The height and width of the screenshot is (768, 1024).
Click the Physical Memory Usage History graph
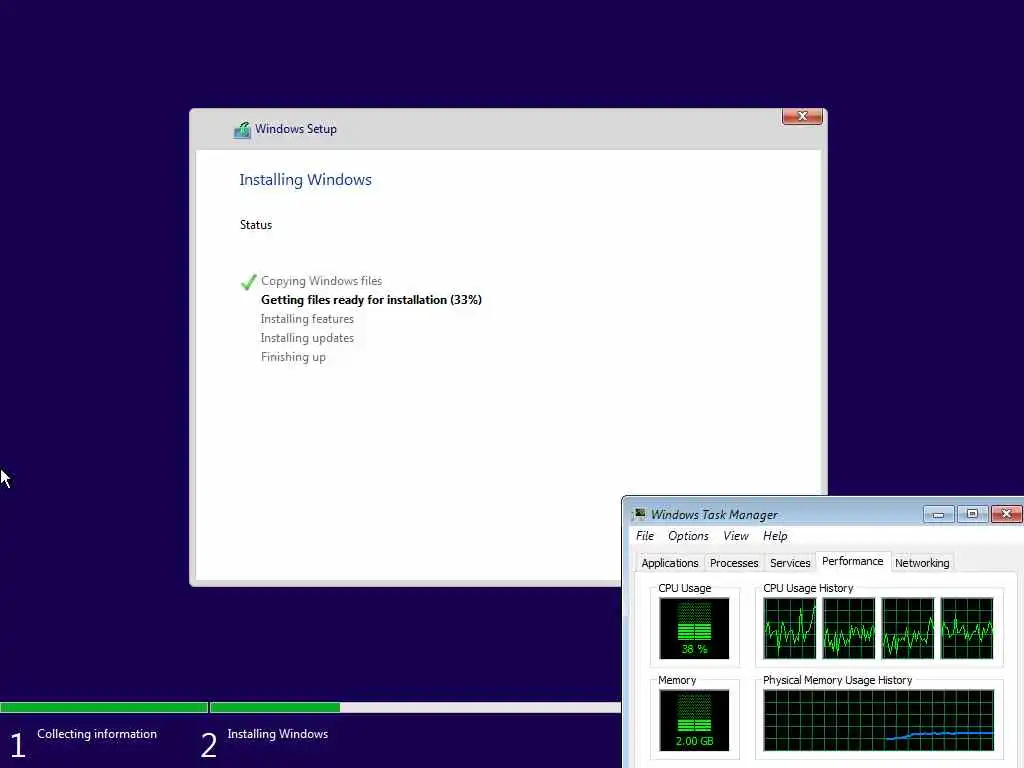(878, 720)
